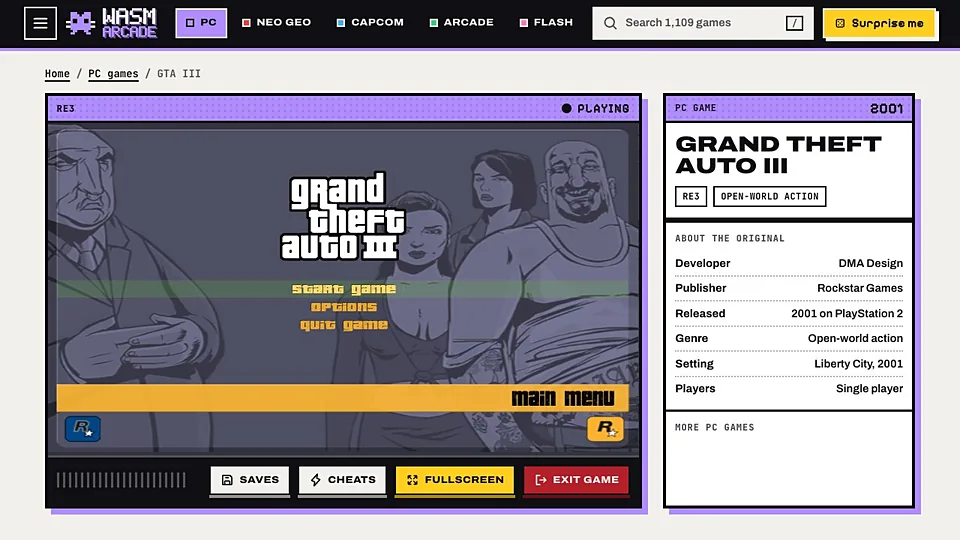Open the Neo Geo category
The height and width of the screenshot is (540, 960).
point(276,23)
